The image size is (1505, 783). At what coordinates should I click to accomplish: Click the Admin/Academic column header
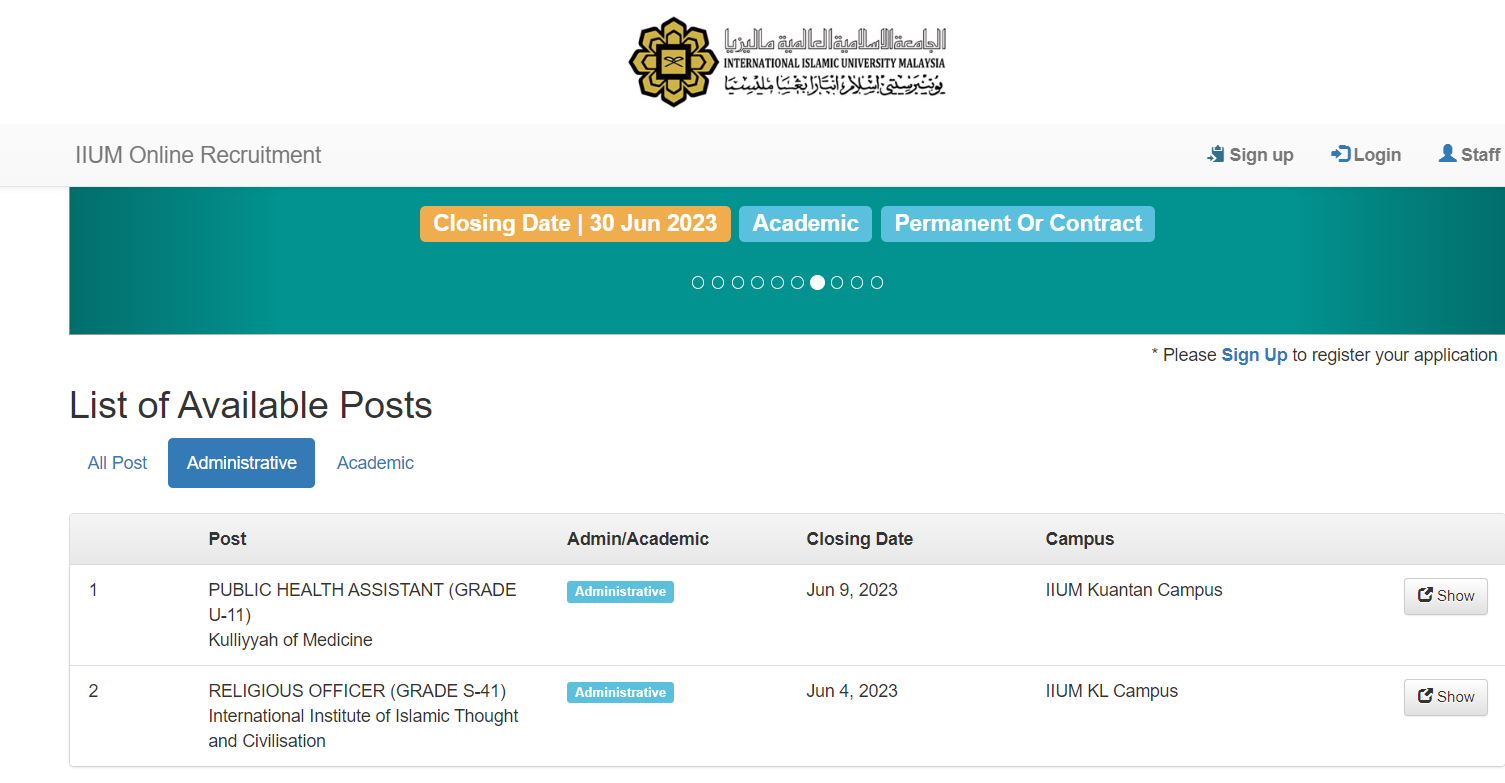(638, 539)
